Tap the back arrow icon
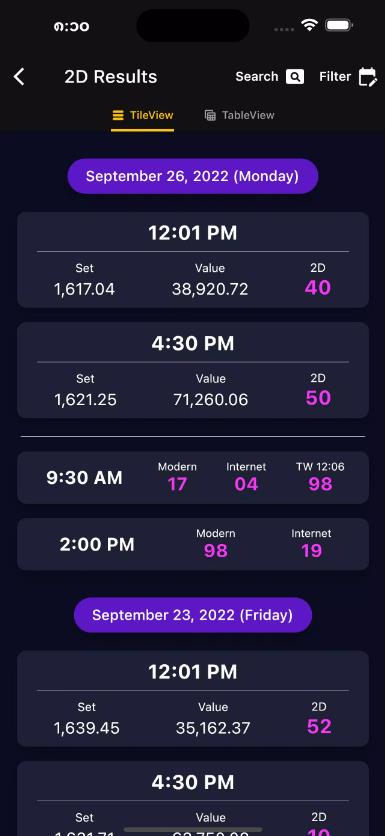 coord(19,77)
